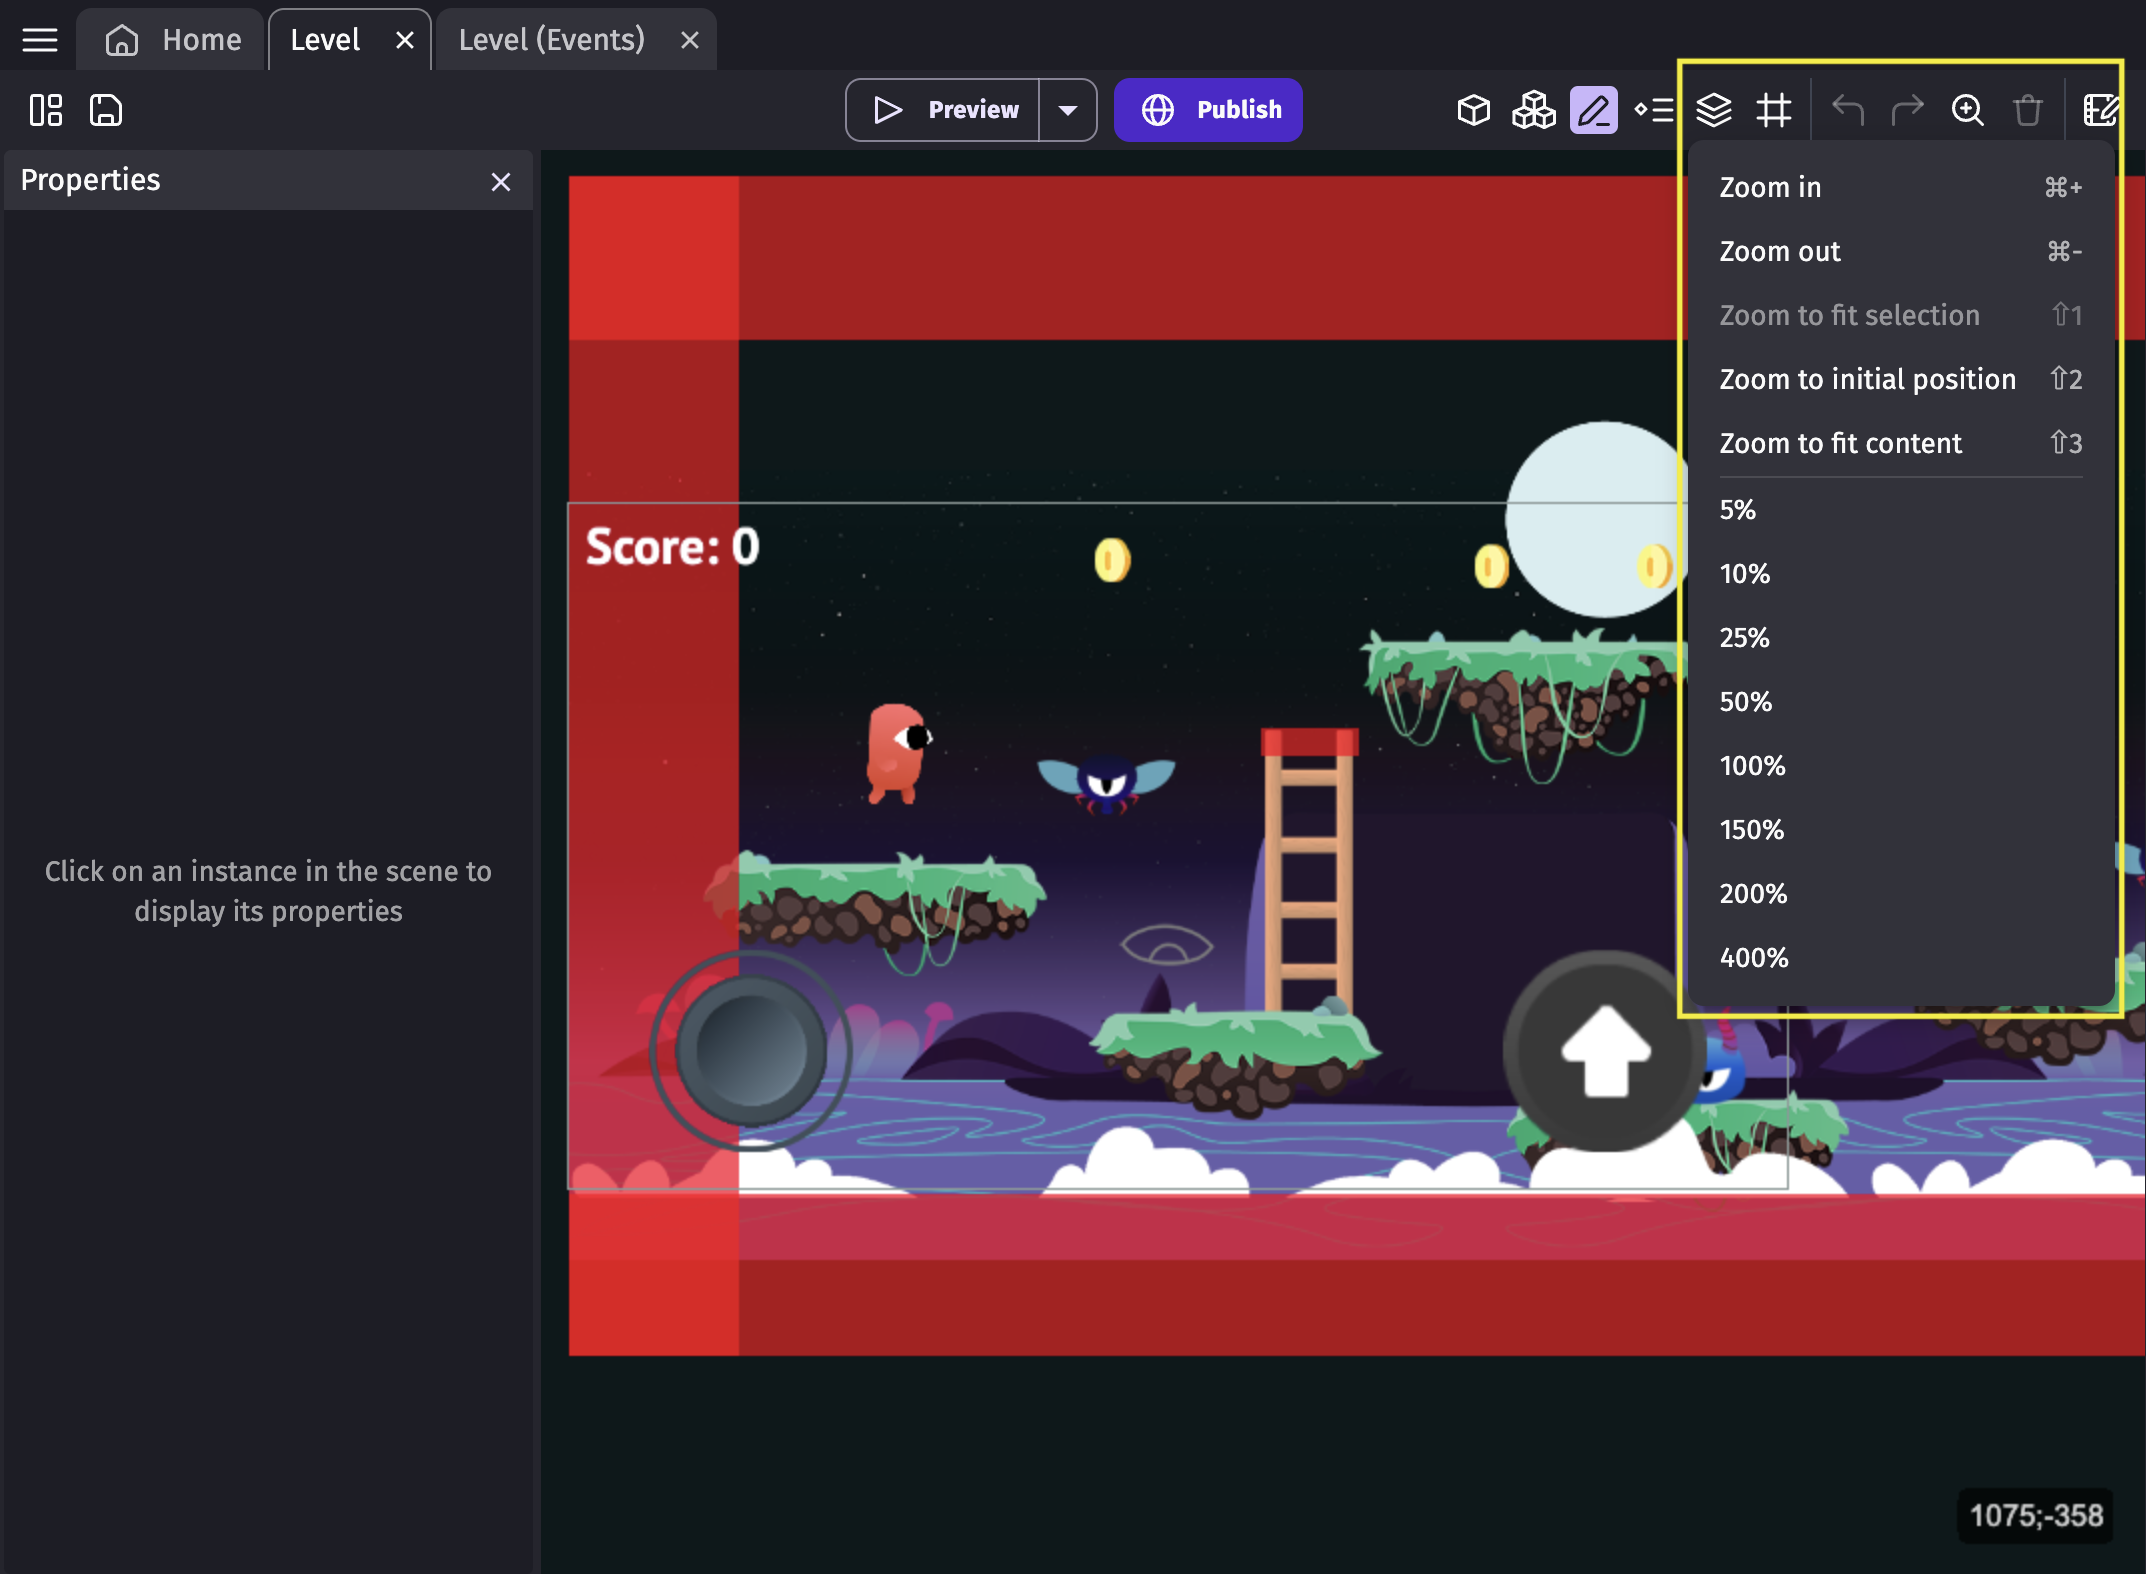Choose 100% zoom level

click(1752, 766)
